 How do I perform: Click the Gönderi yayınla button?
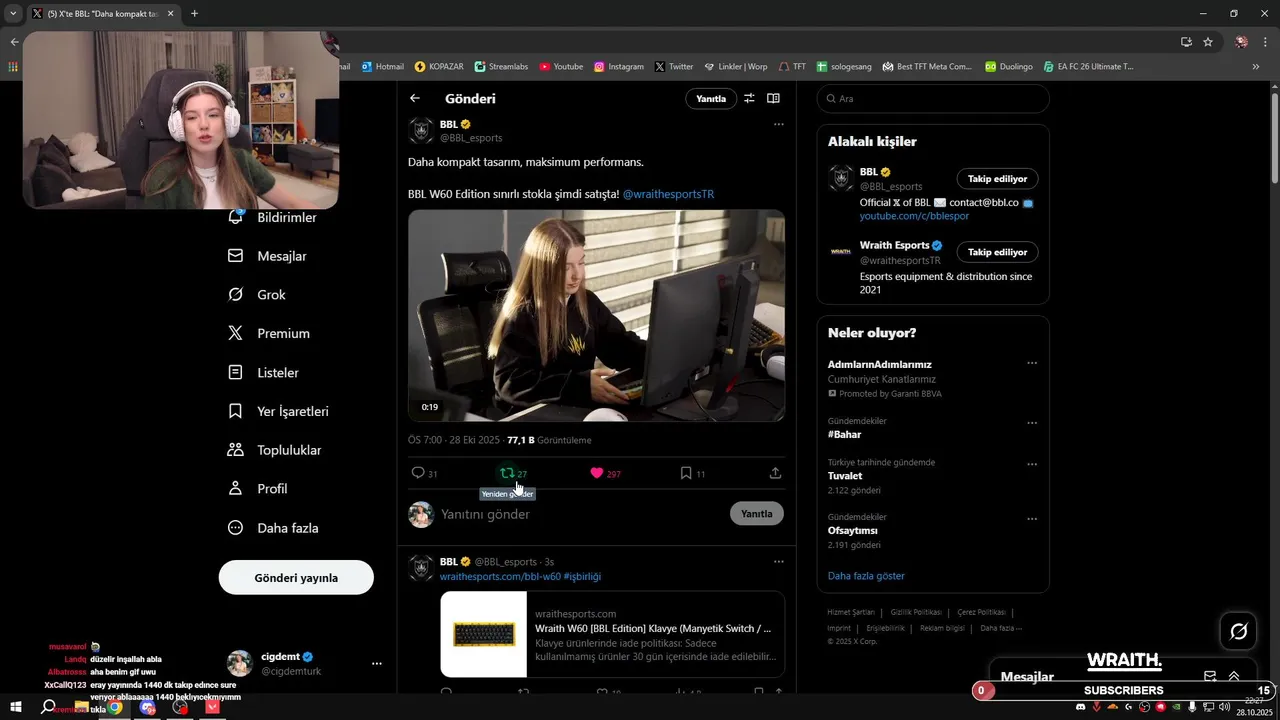pos(296,578)
